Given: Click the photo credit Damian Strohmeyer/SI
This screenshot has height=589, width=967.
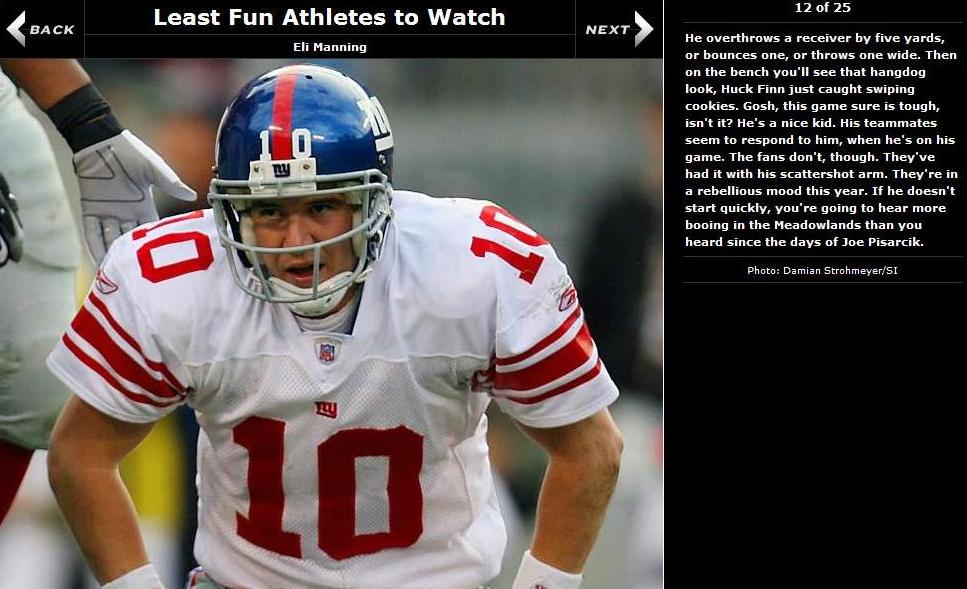Looking at the screenshot, I should tap(822, 270).
